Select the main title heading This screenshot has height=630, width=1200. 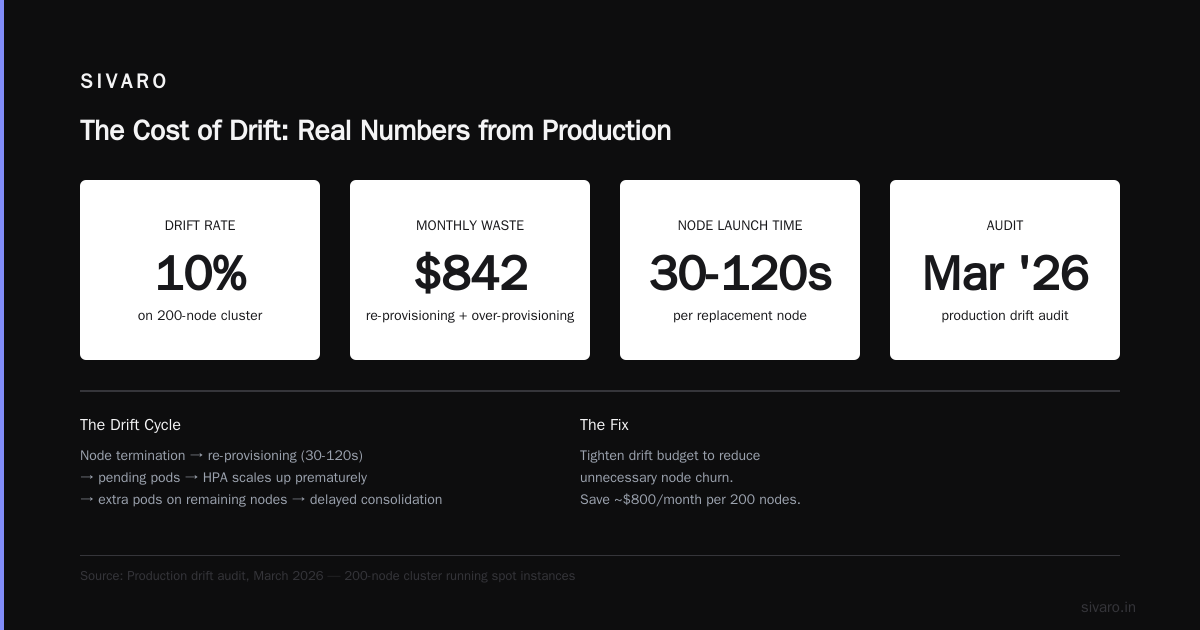pos(375,131)
